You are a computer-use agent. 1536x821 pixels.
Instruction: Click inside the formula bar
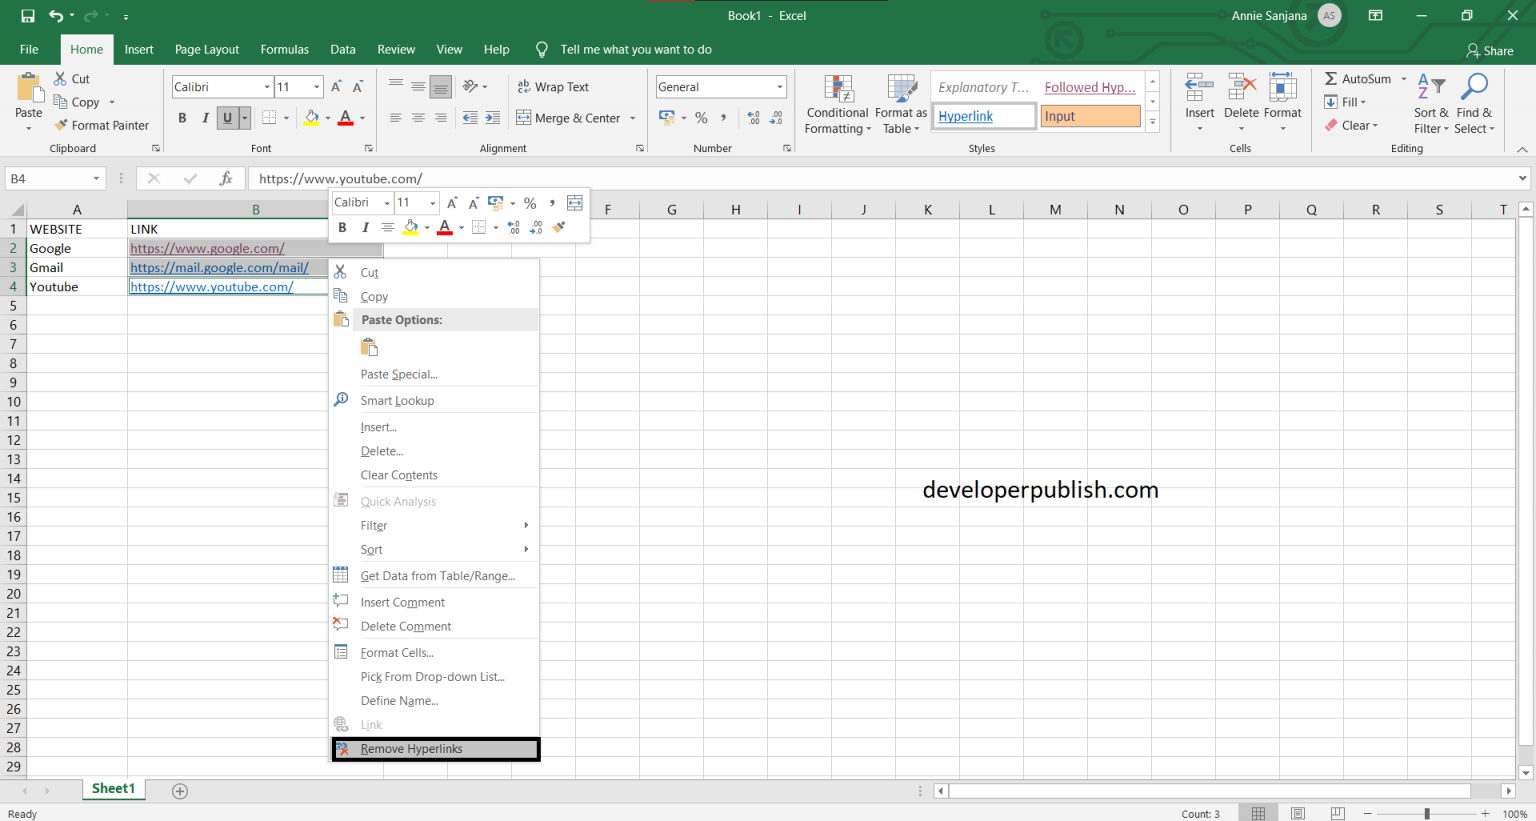click(x=700, y=178)
